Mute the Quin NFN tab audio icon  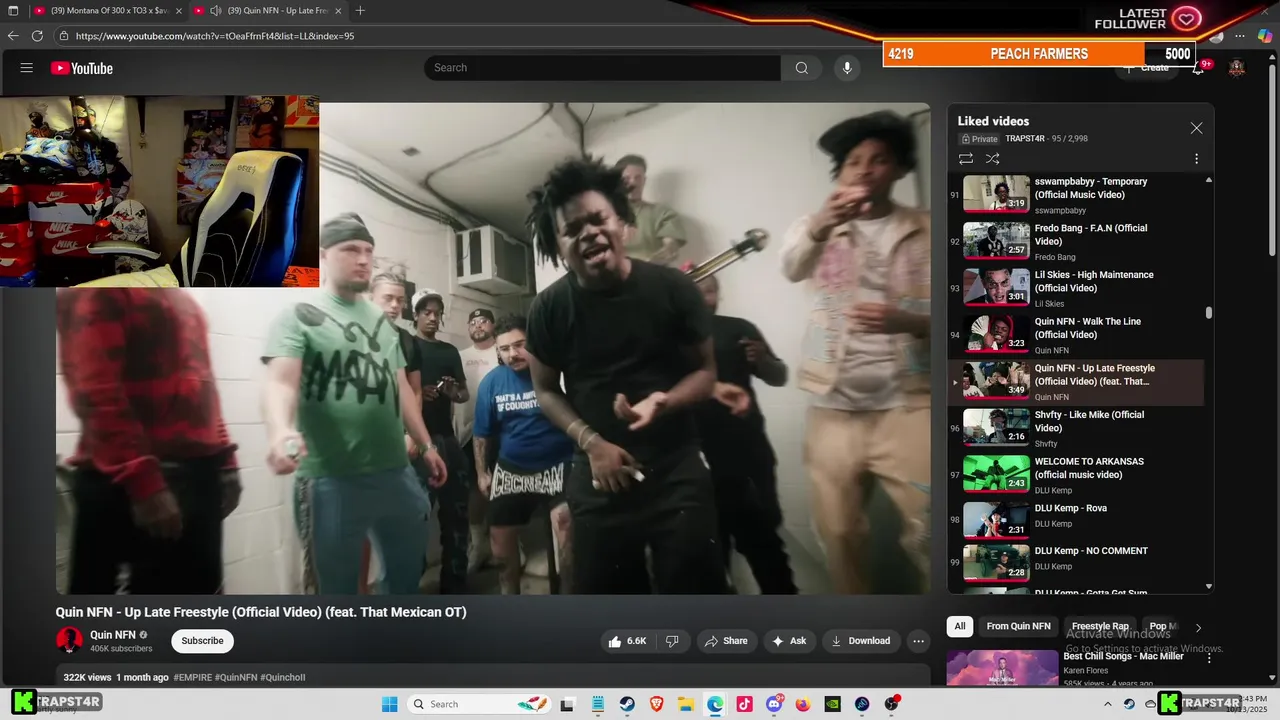[215, 11]
